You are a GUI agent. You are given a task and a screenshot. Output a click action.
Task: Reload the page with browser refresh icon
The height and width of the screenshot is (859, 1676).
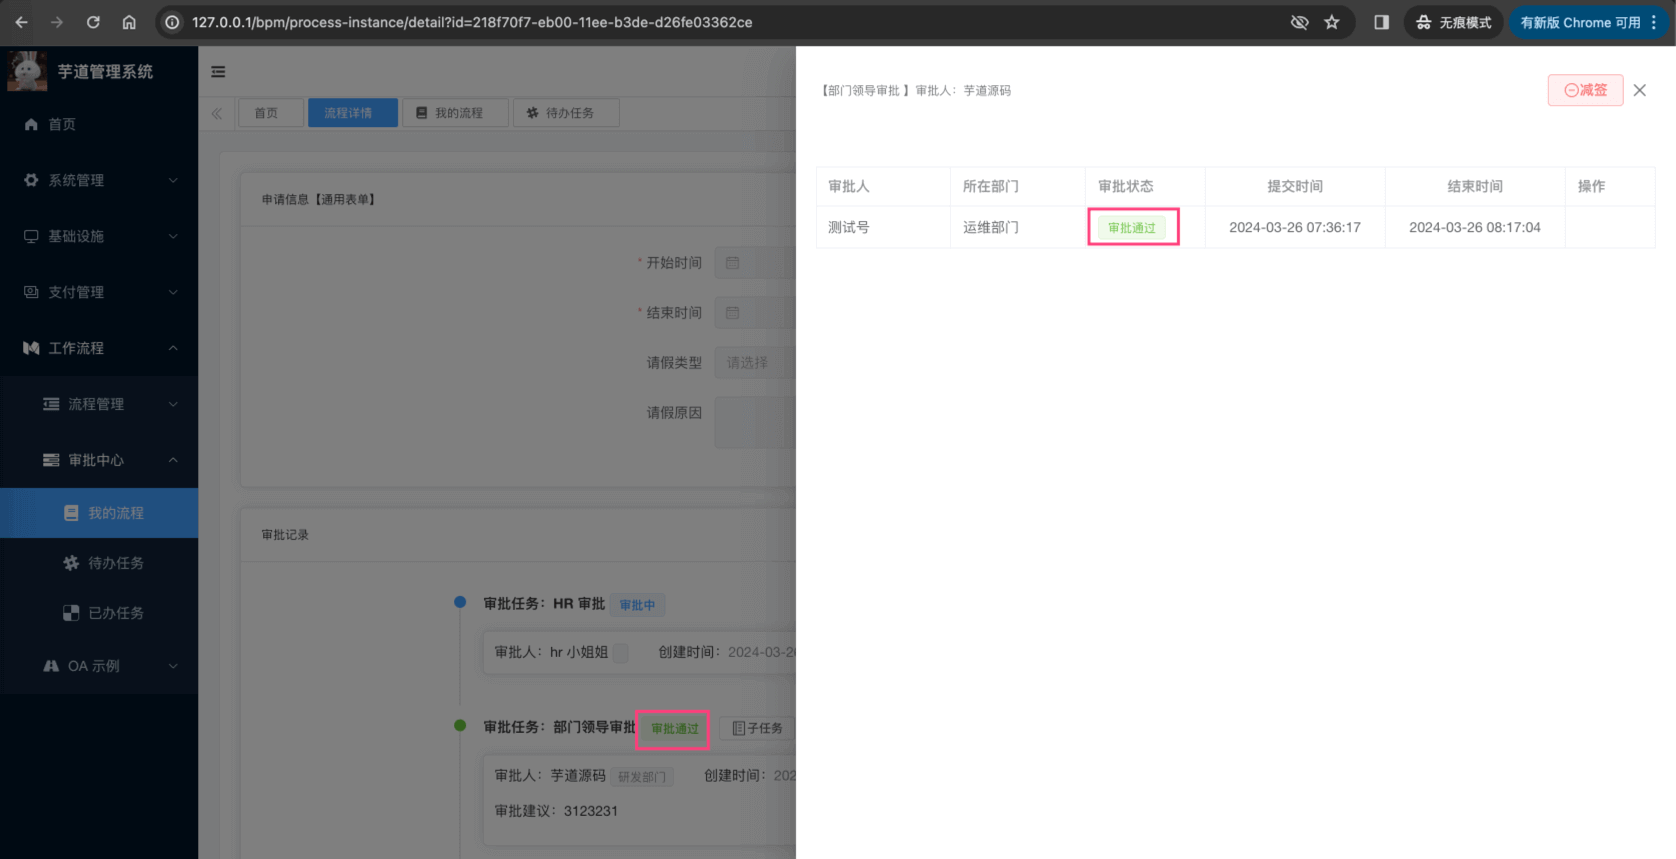tap(93, 22)
